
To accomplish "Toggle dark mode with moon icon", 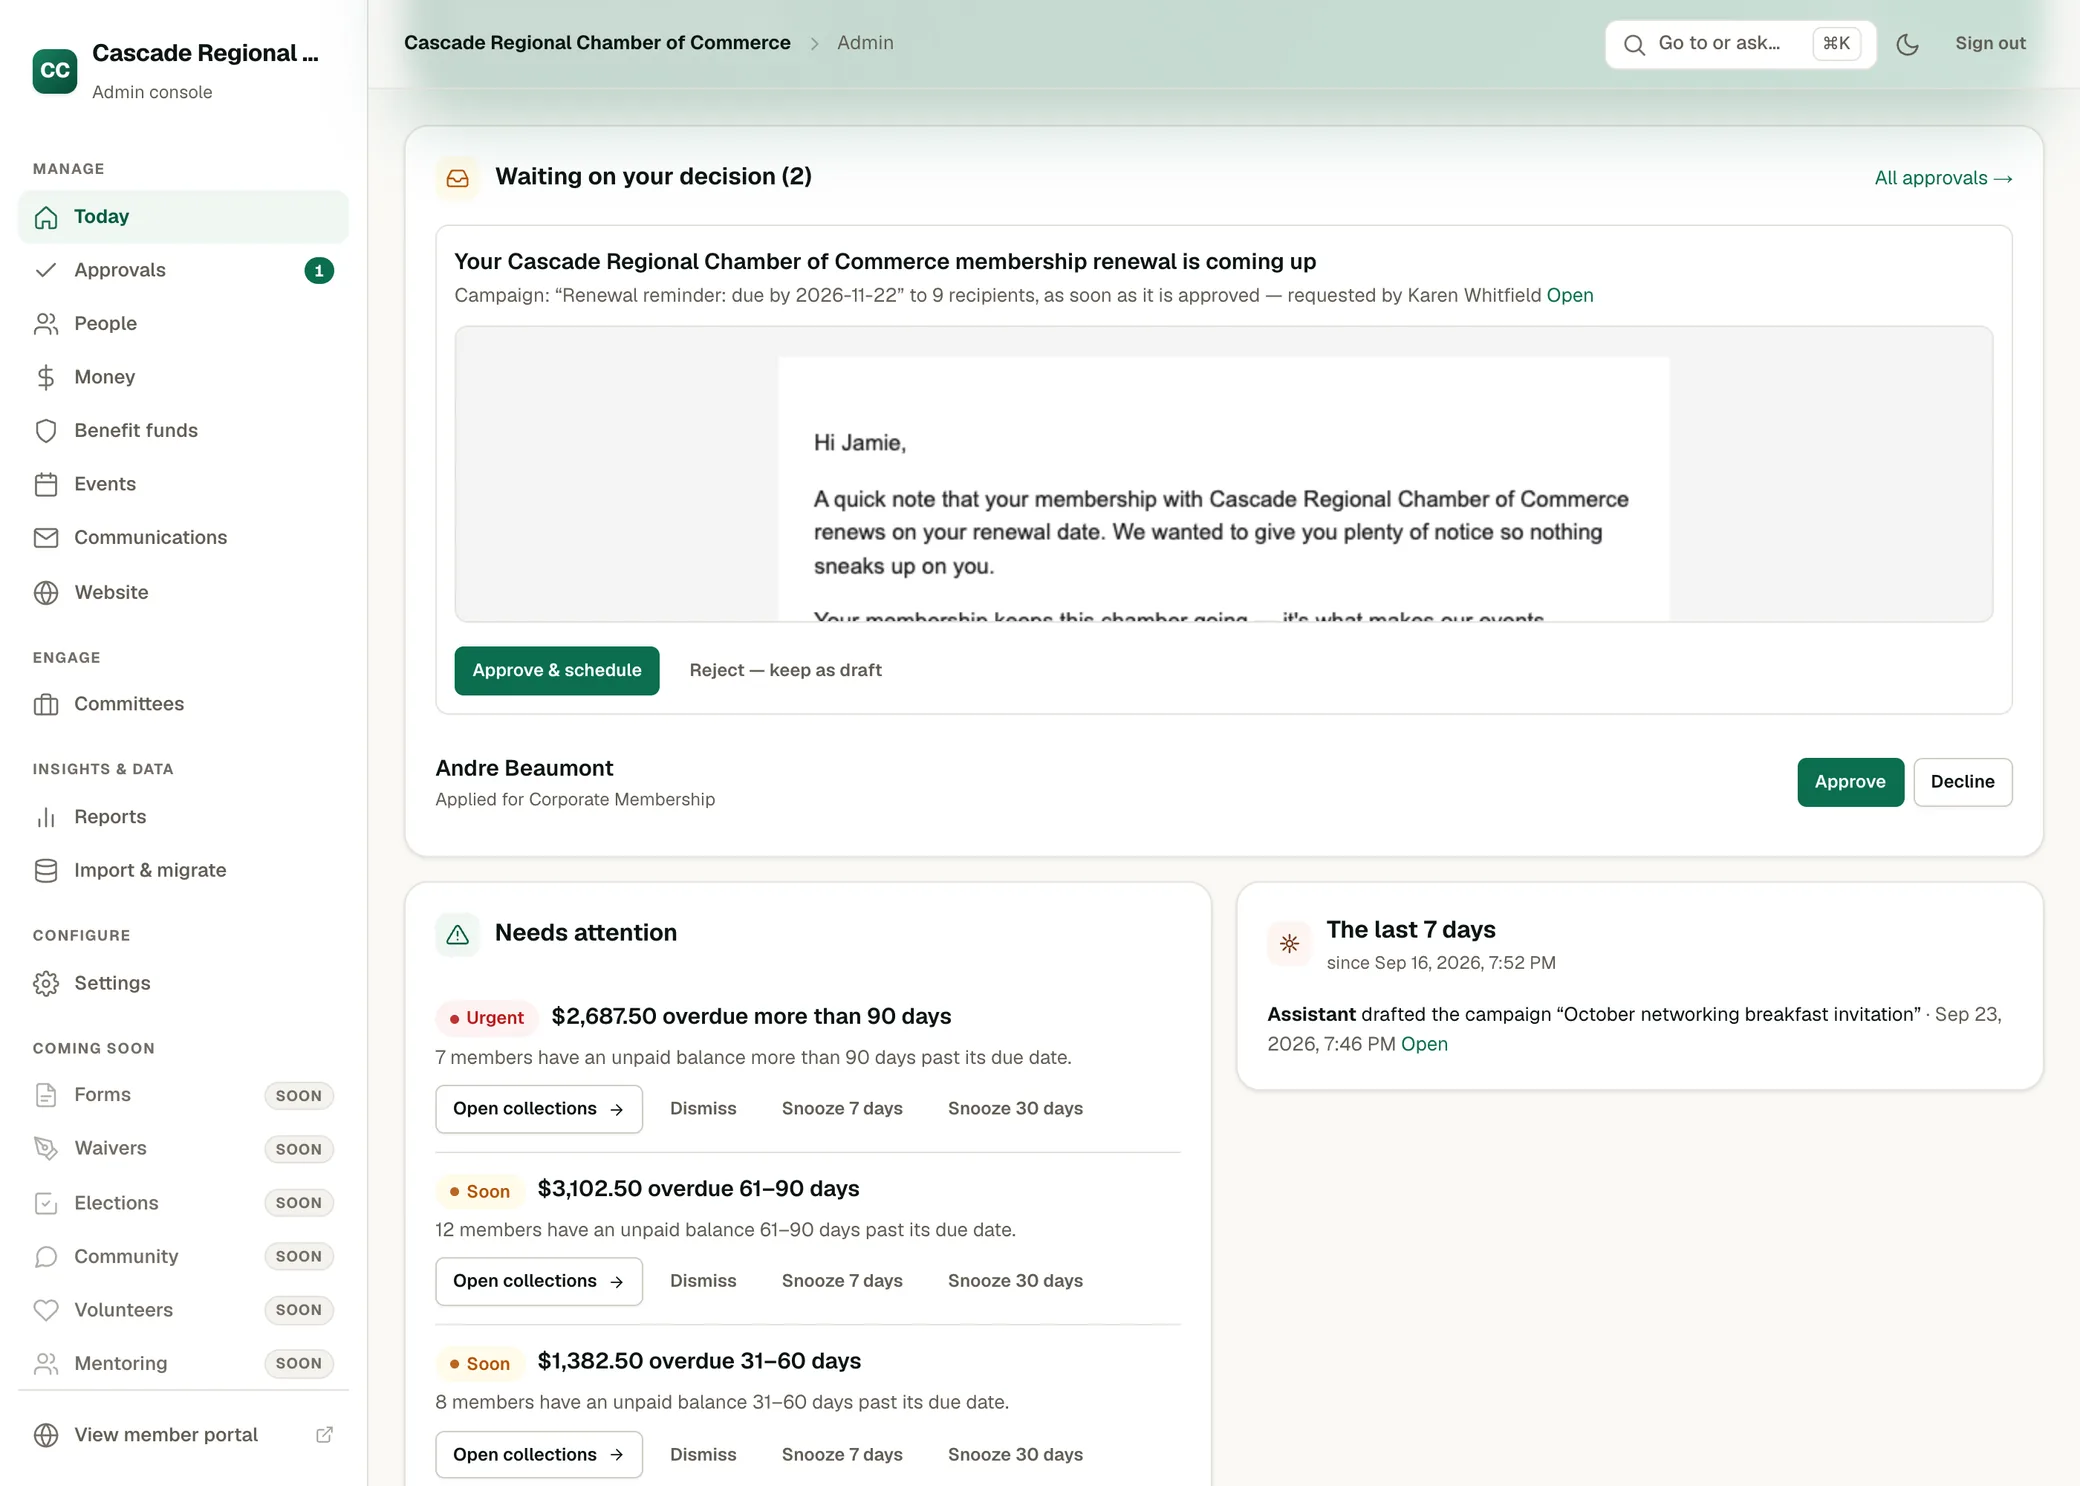I will tap(1907, 44).
